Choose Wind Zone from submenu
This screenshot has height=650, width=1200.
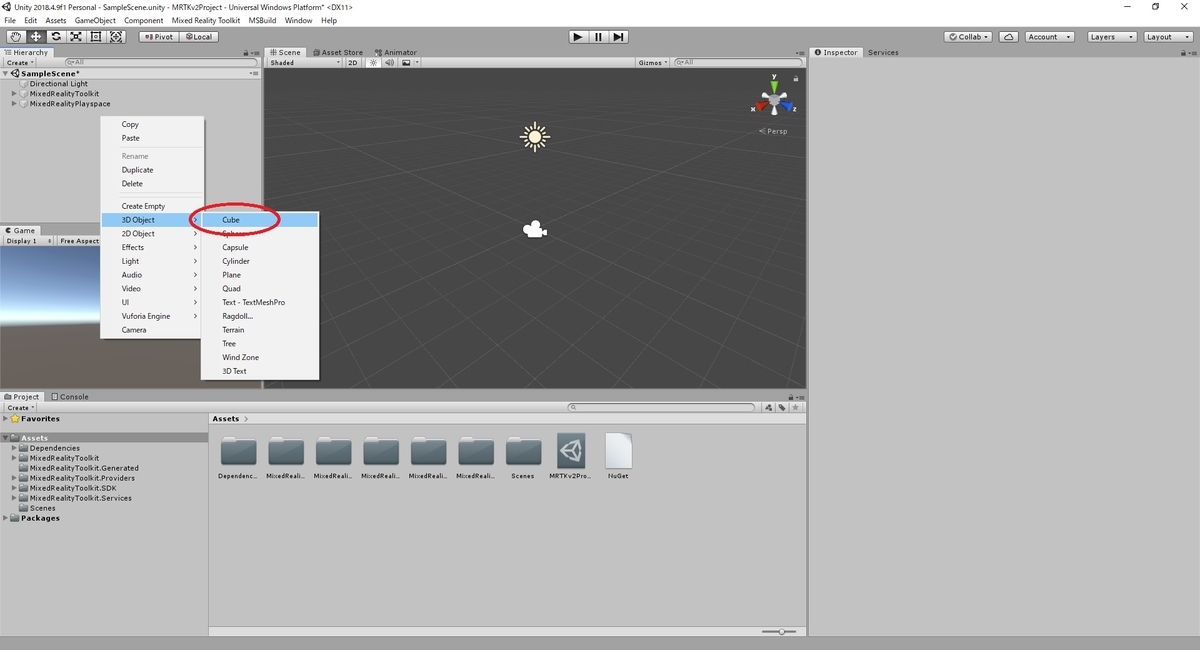[x=260, y=357]
